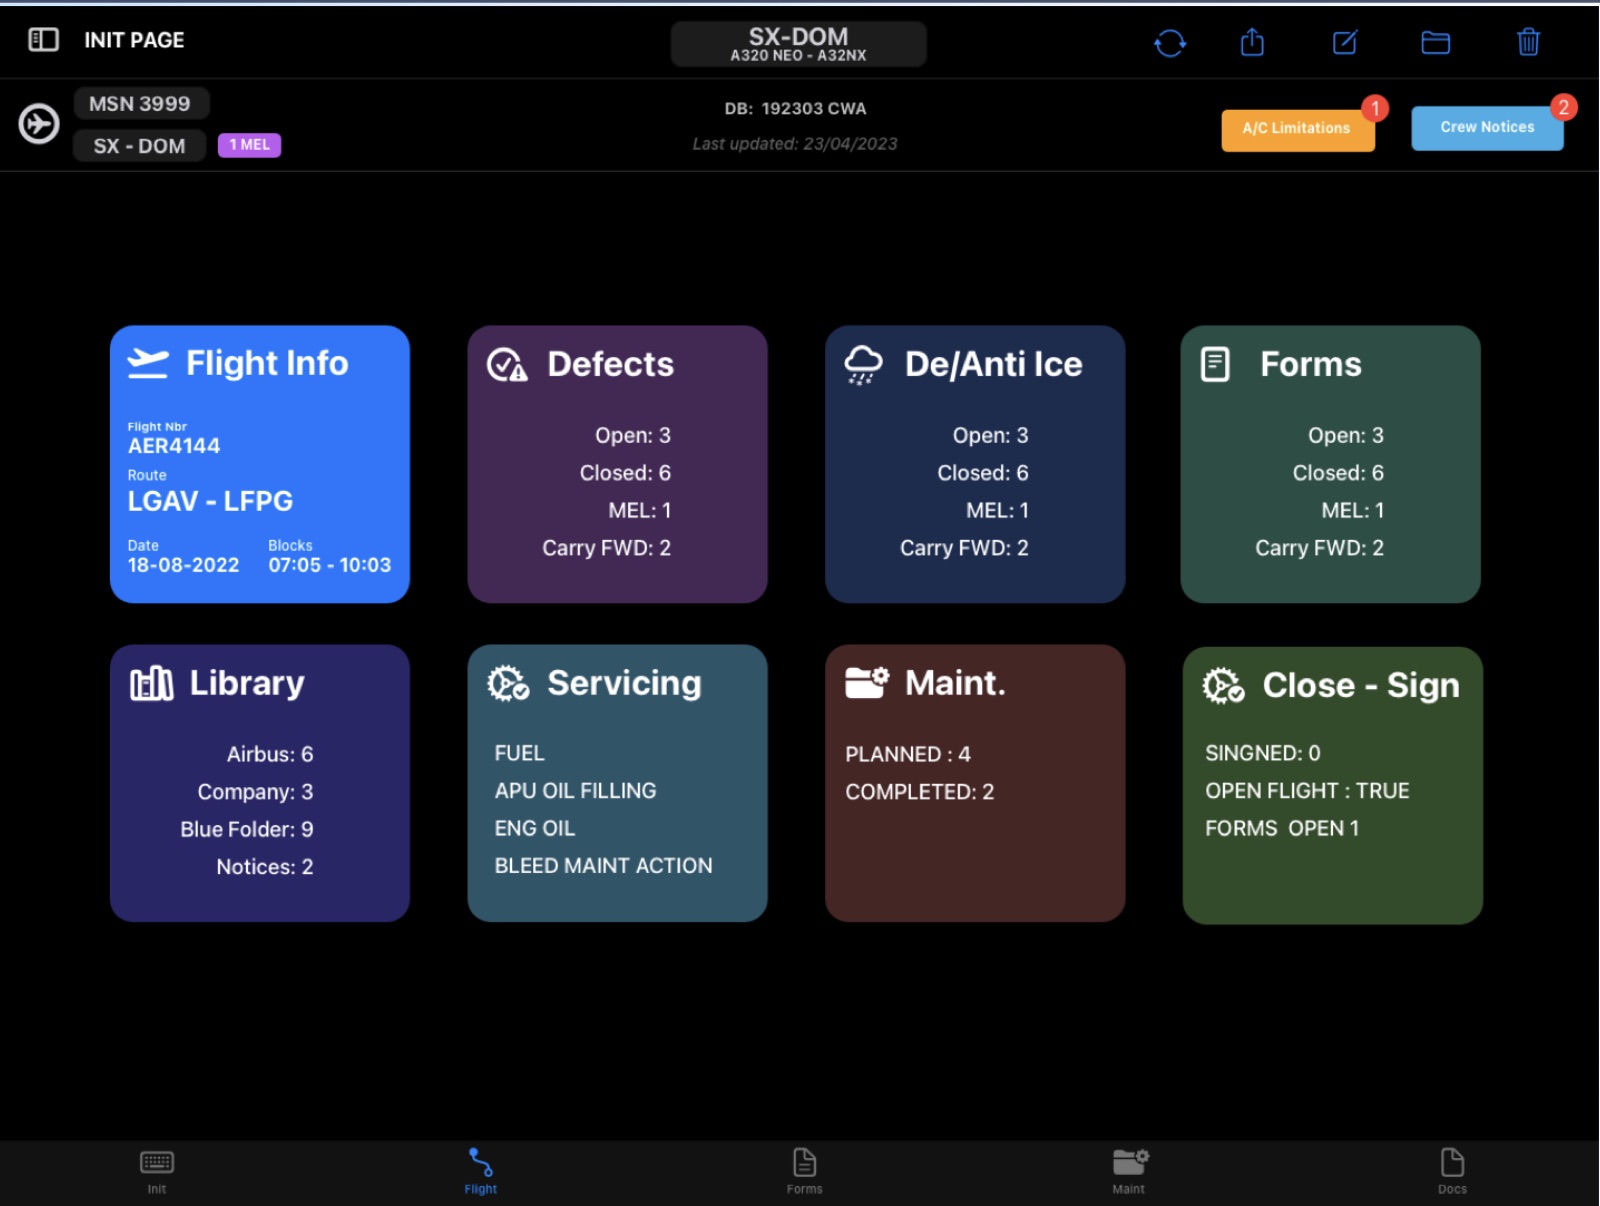Click route LGAV - LFPG
1600x1206 pixels.
210,501
